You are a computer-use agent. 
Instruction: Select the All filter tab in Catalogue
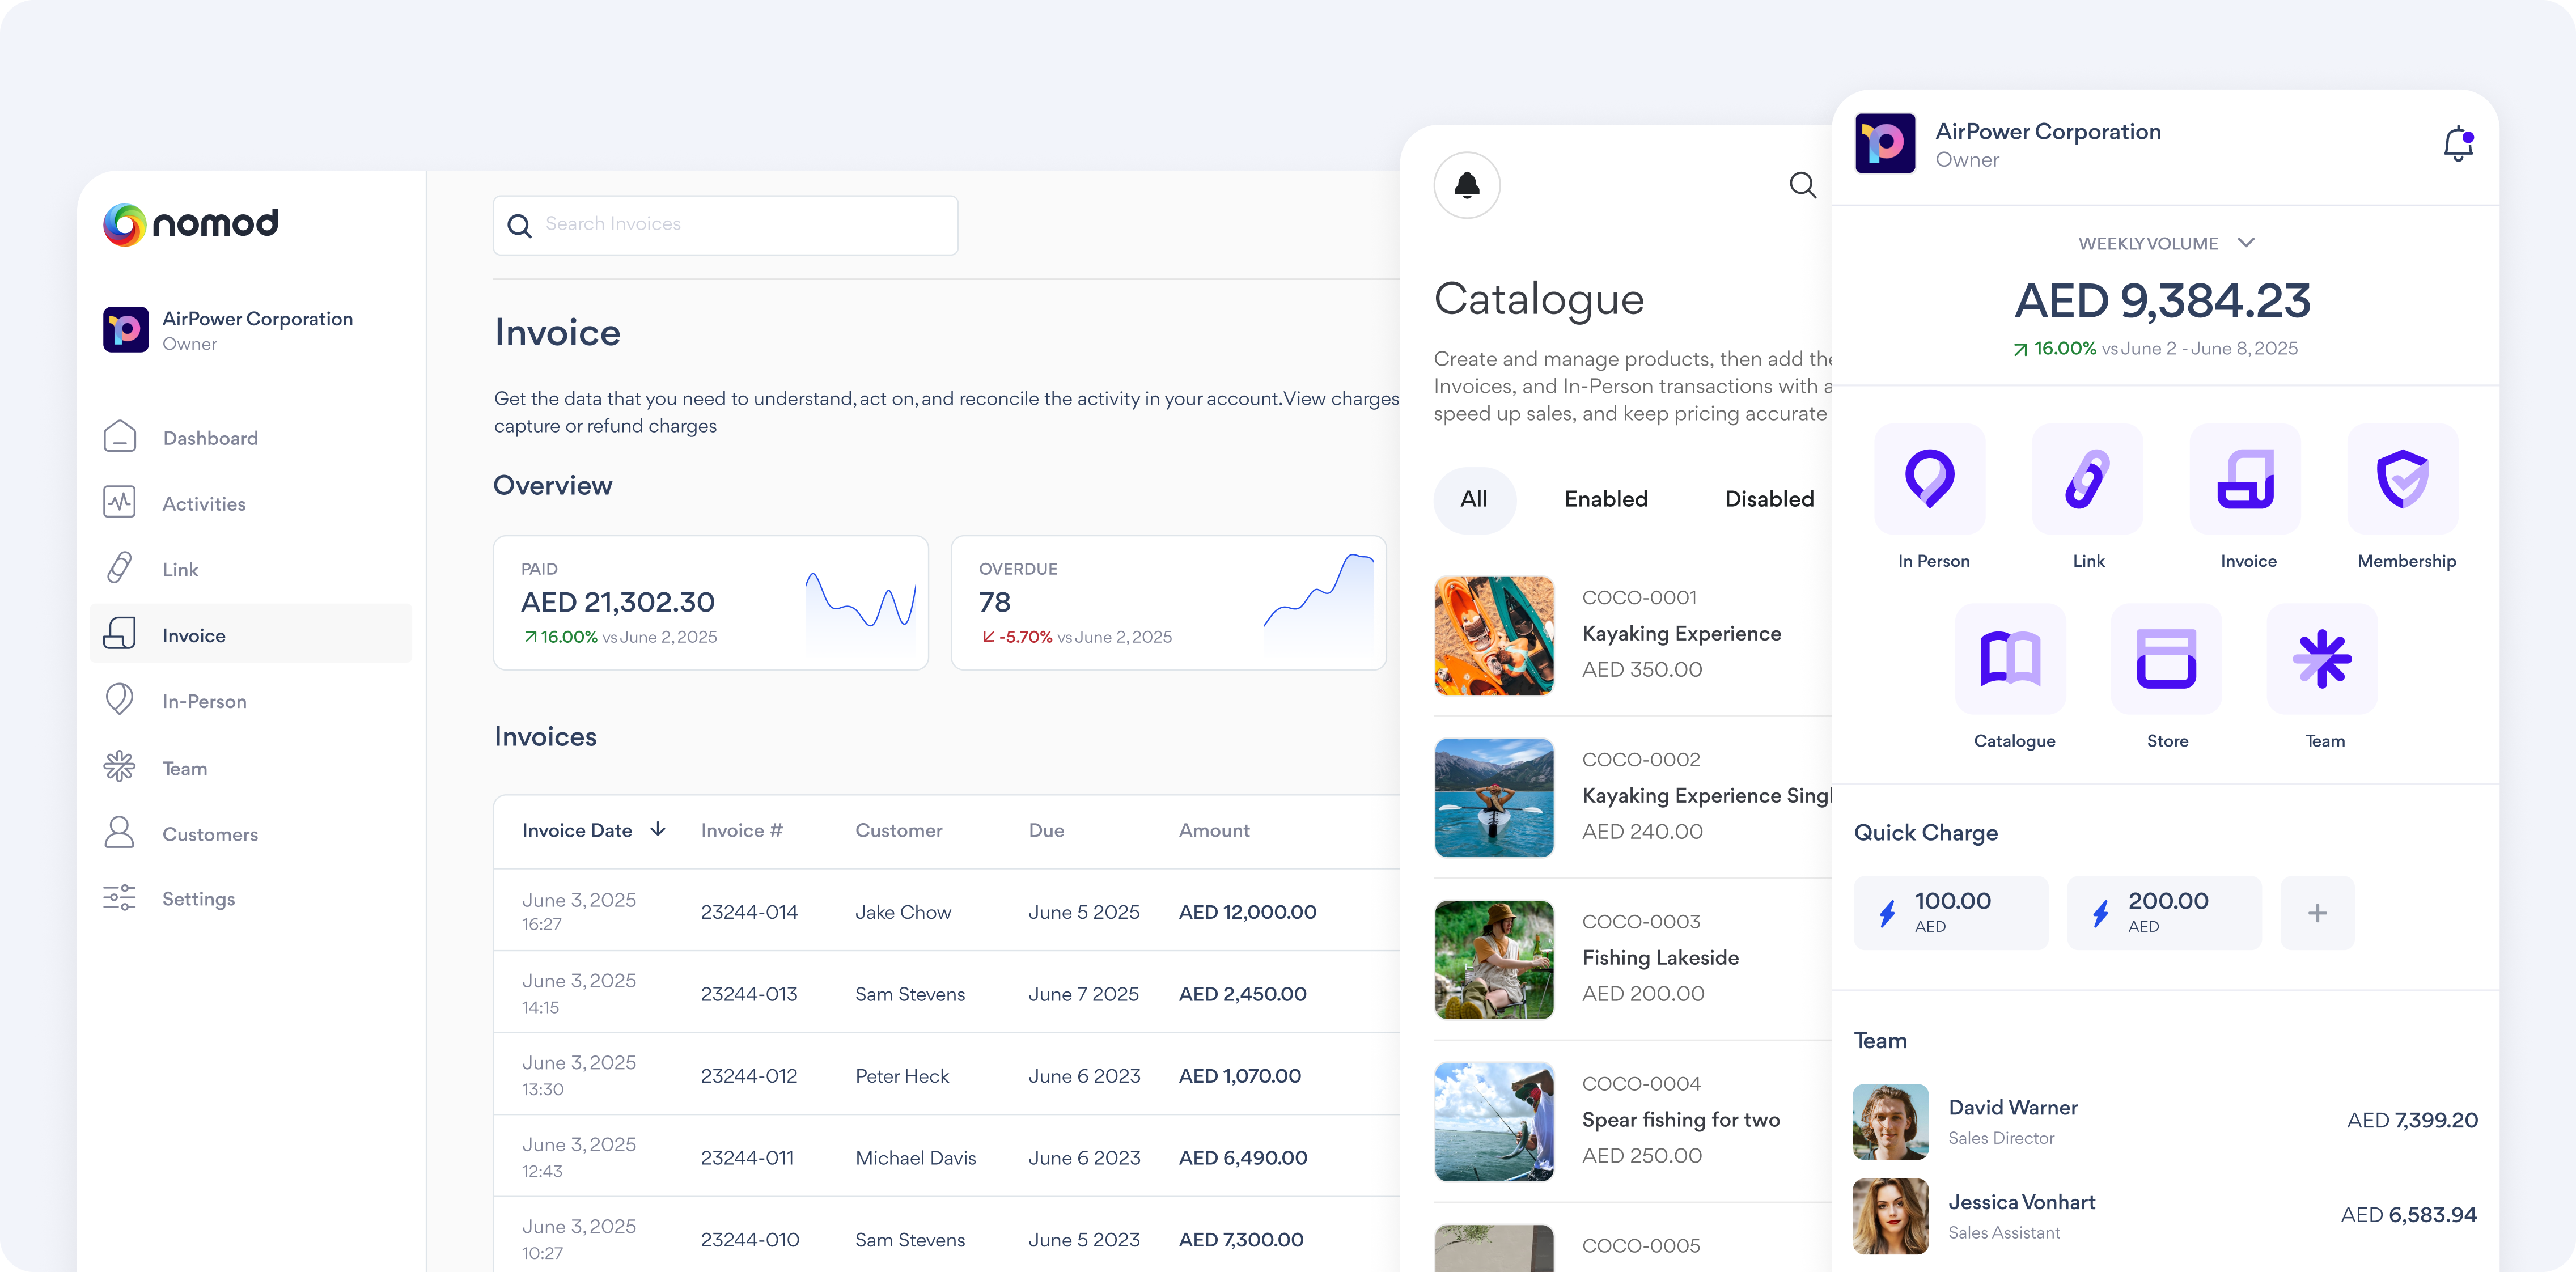(1474, 499)
